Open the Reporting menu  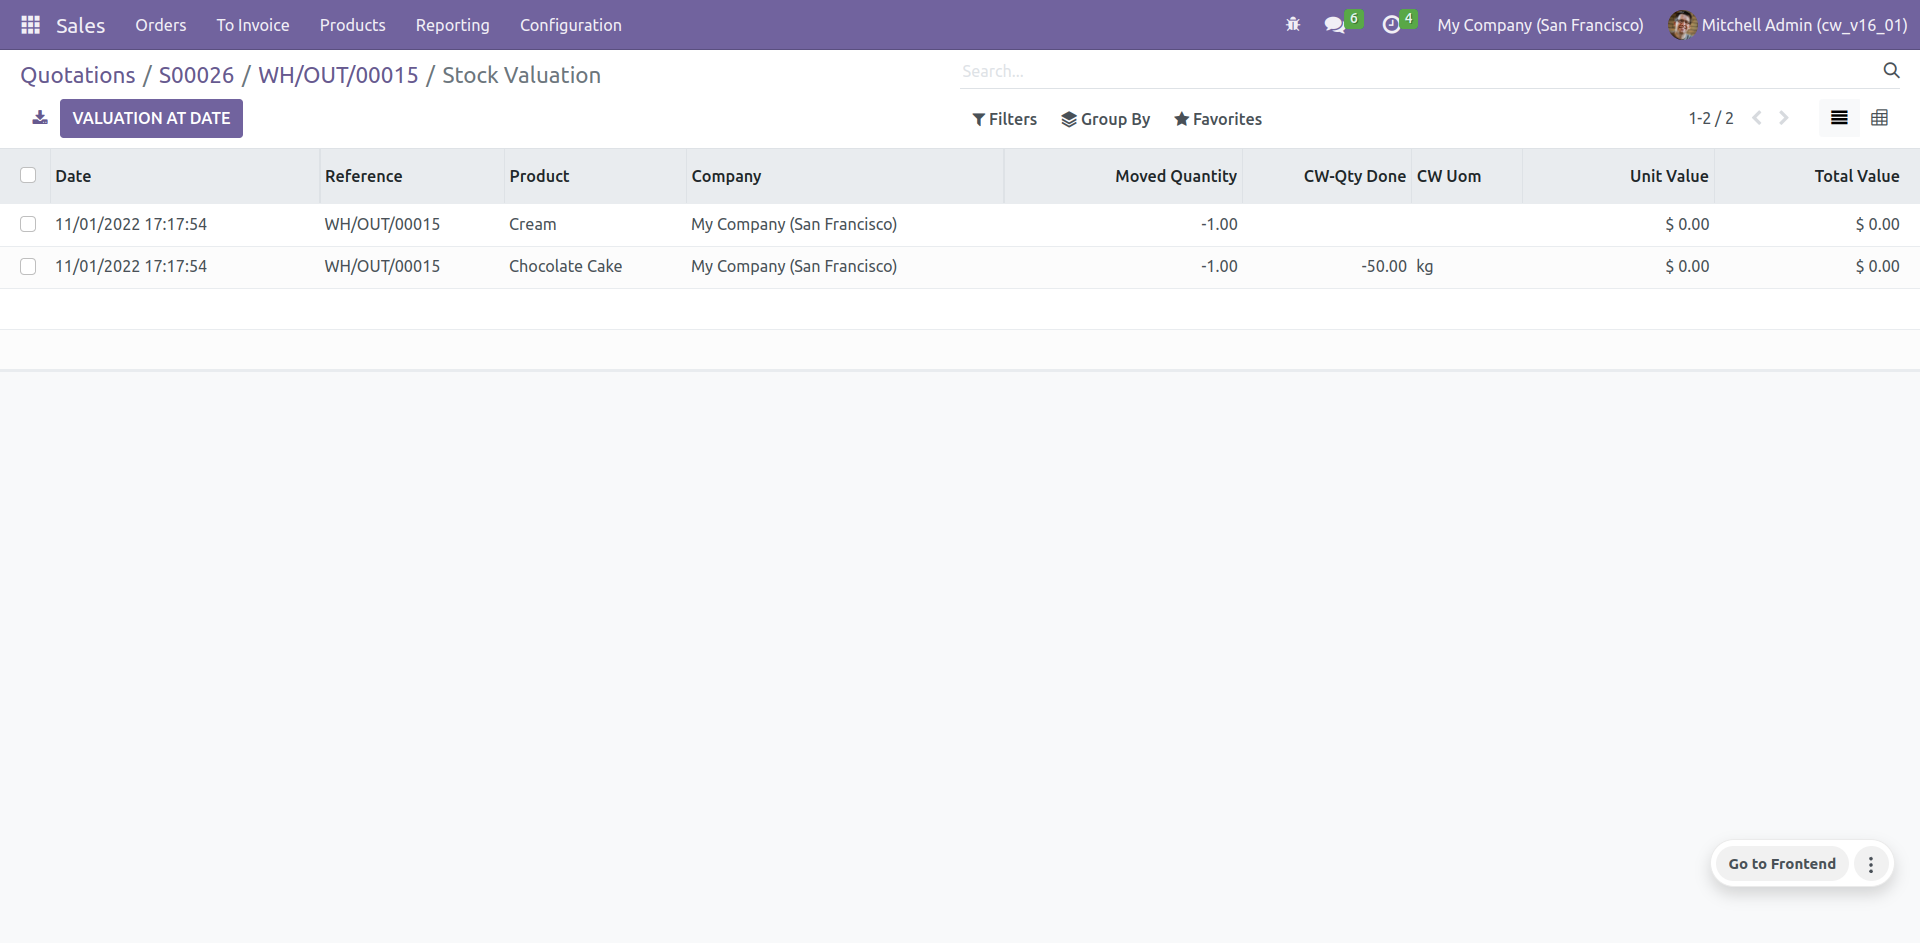point(453,25)
